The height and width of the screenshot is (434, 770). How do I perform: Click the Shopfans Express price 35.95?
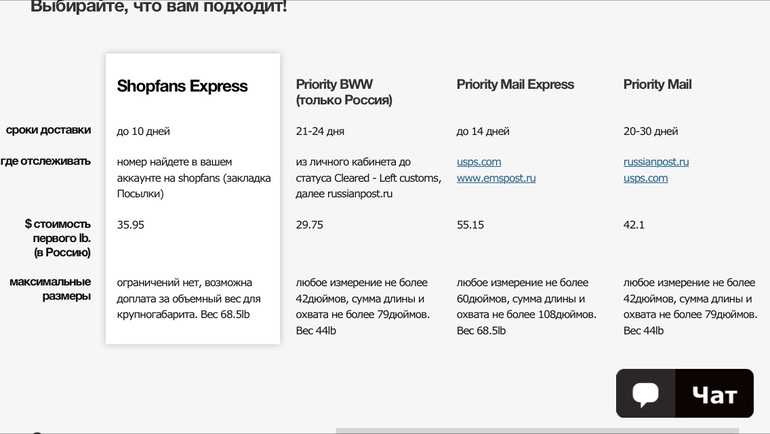131,225
